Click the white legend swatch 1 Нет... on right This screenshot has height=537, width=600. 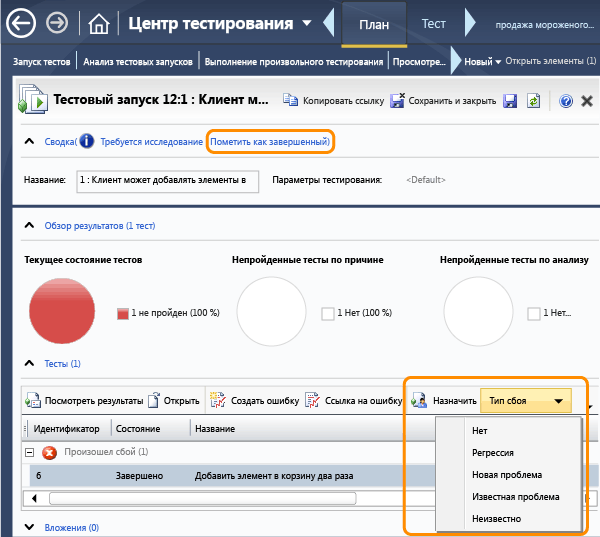tap(534, 313)
